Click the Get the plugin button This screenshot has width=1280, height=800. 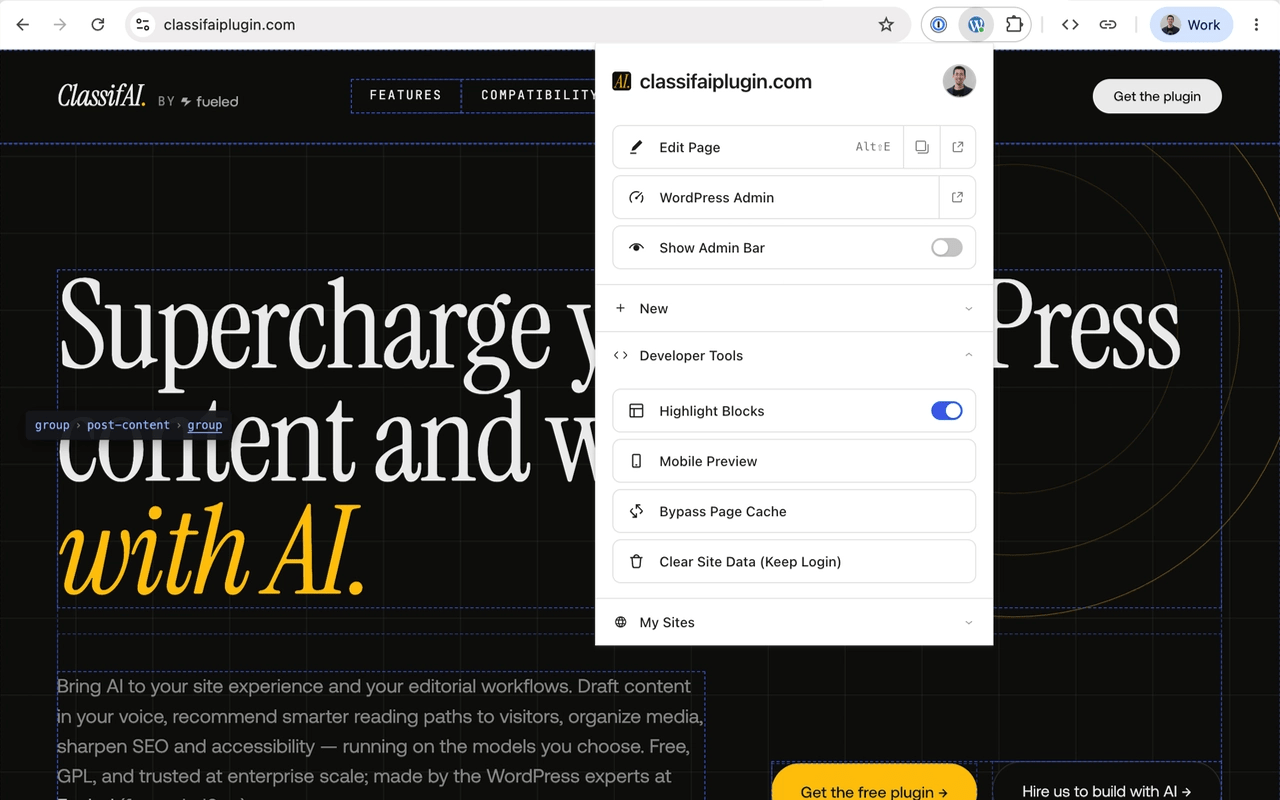(x=1157, y=96)
